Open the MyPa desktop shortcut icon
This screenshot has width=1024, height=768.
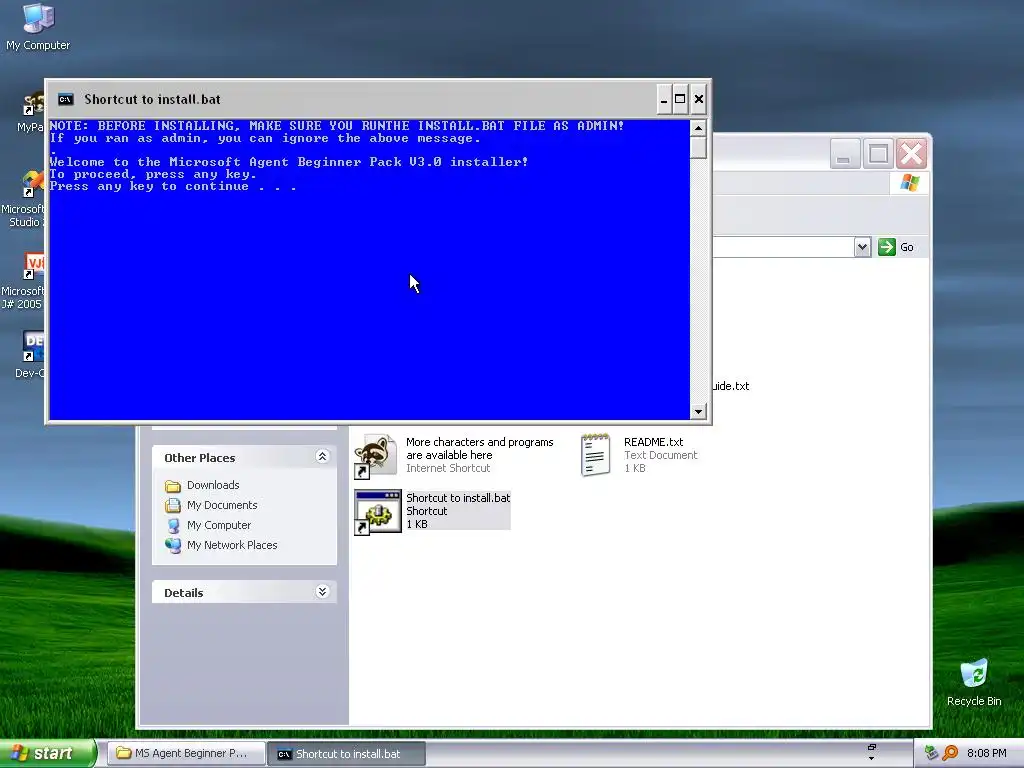[31, 112]
